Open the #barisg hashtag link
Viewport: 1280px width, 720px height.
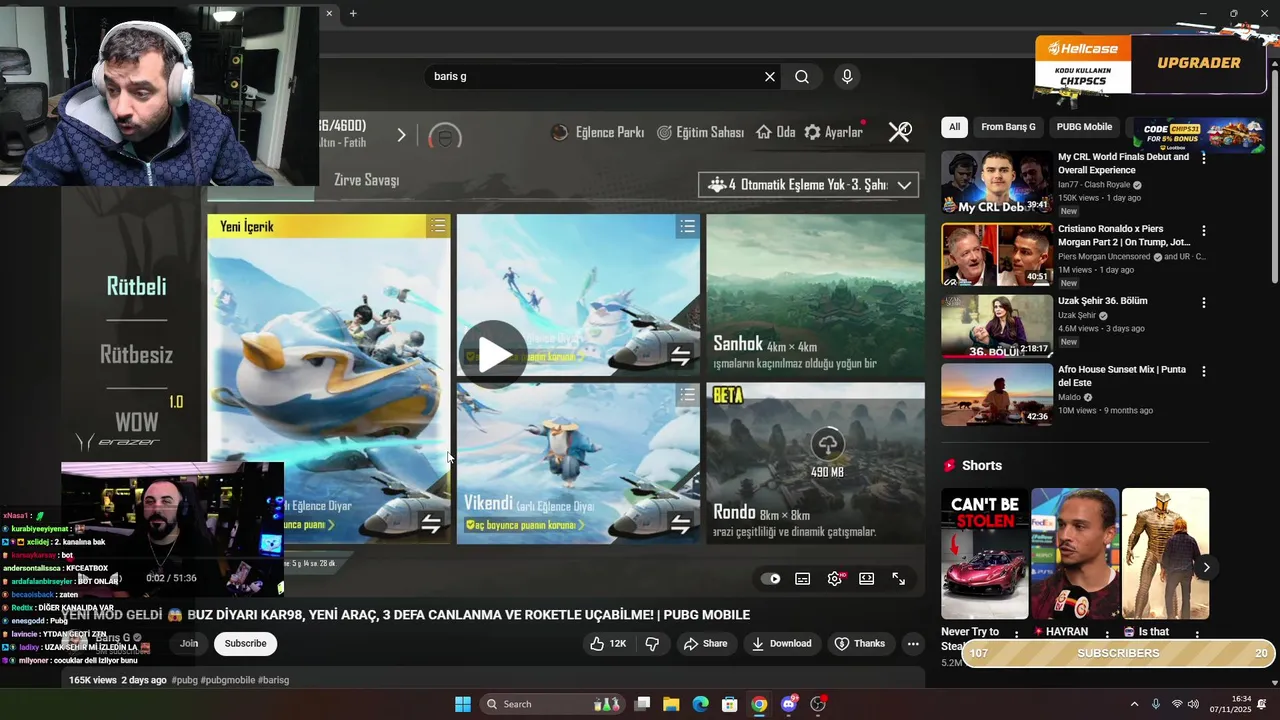tap(273, 680)
